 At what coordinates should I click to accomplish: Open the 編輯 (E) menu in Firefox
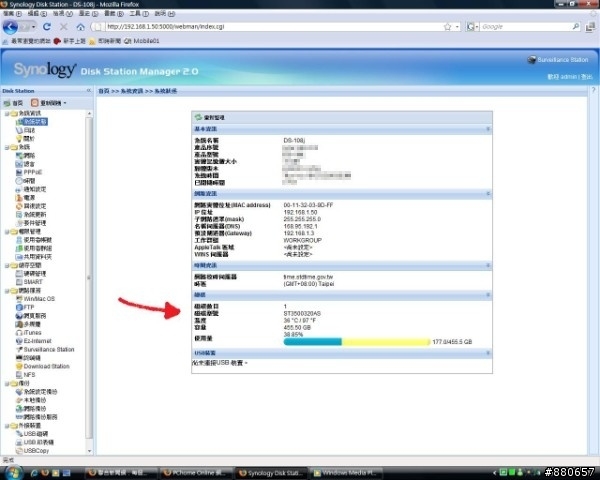pyautogui.click(x=37, y=13)
